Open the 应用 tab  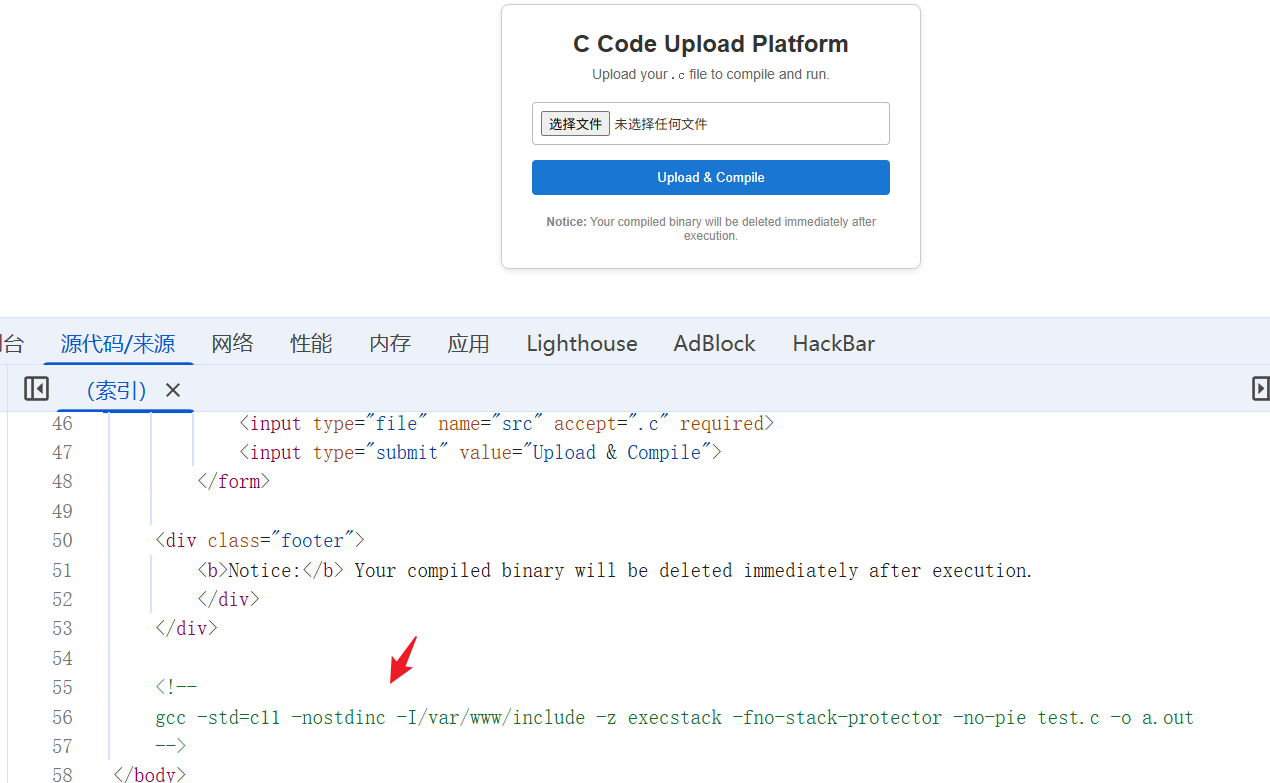tap(468, 344)
